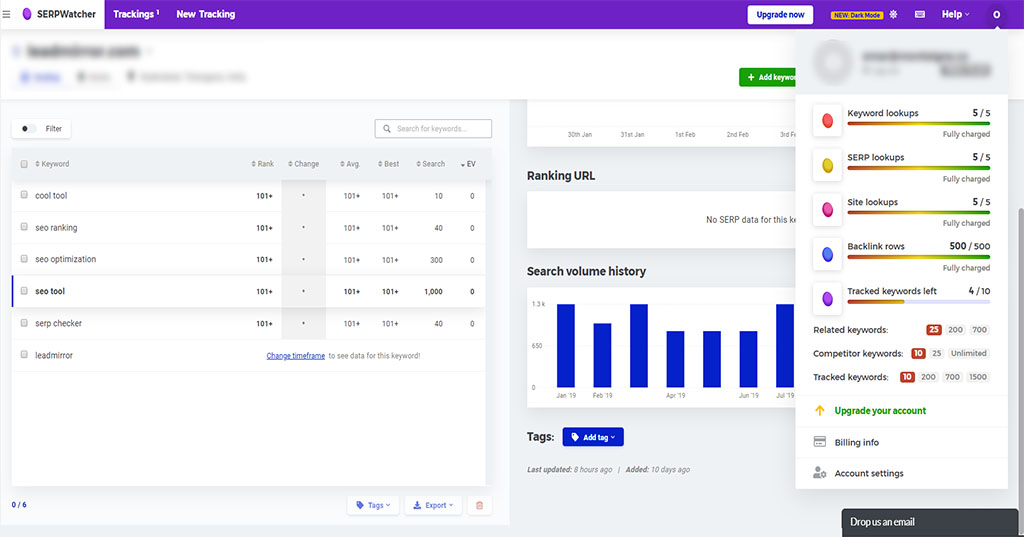This screenshot has width=1024, height=537.
Task: Click the Search for keywords input field
Action: [433, 129]
